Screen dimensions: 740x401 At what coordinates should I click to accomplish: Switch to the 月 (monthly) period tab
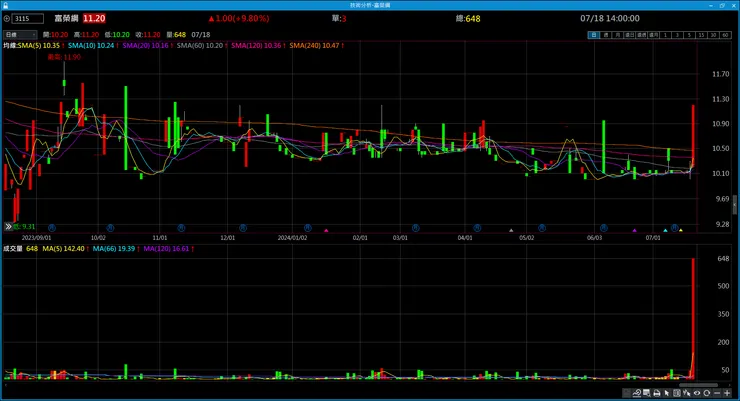tap(617, 35)
